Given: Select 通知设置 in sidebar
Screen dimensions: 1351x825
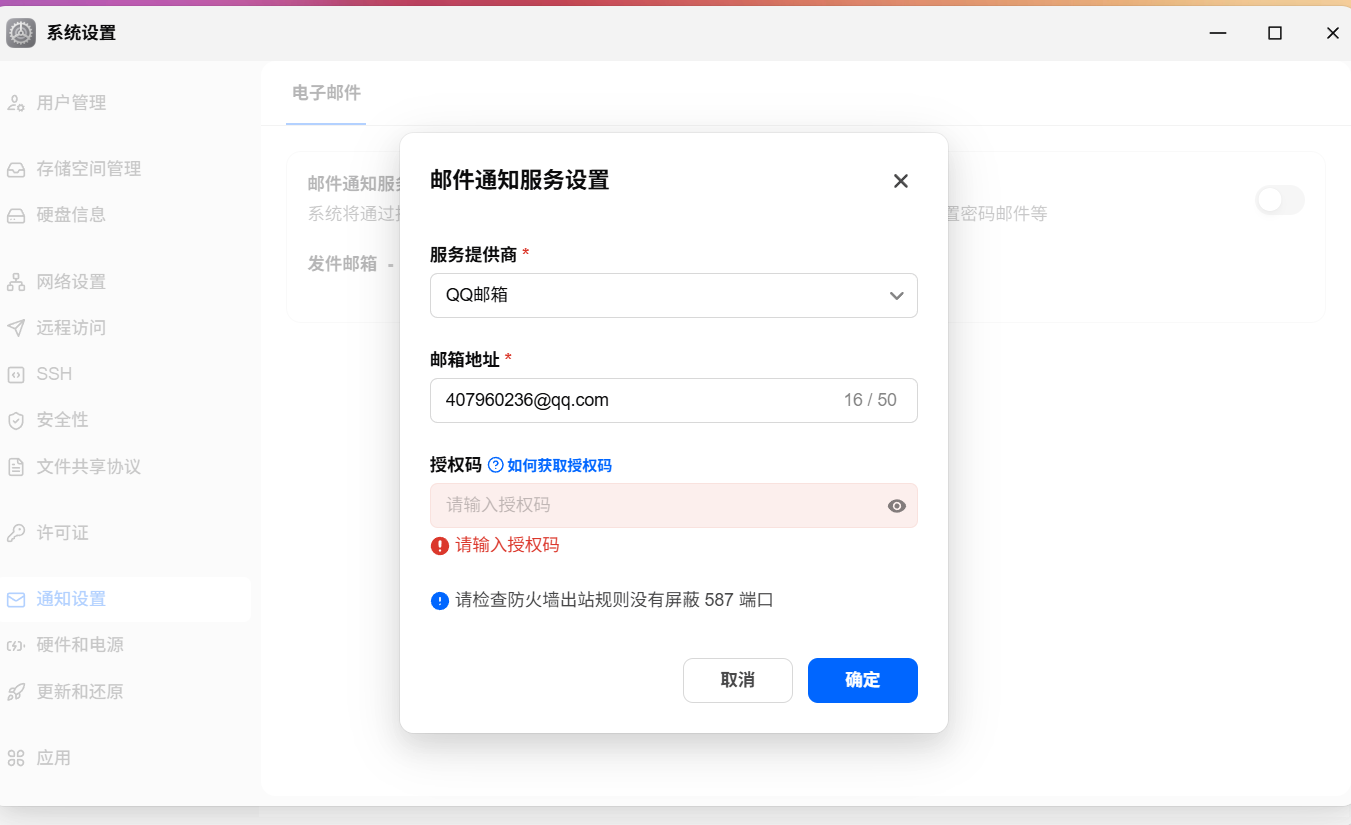Looking at the screenshot, I should [126, 599].
